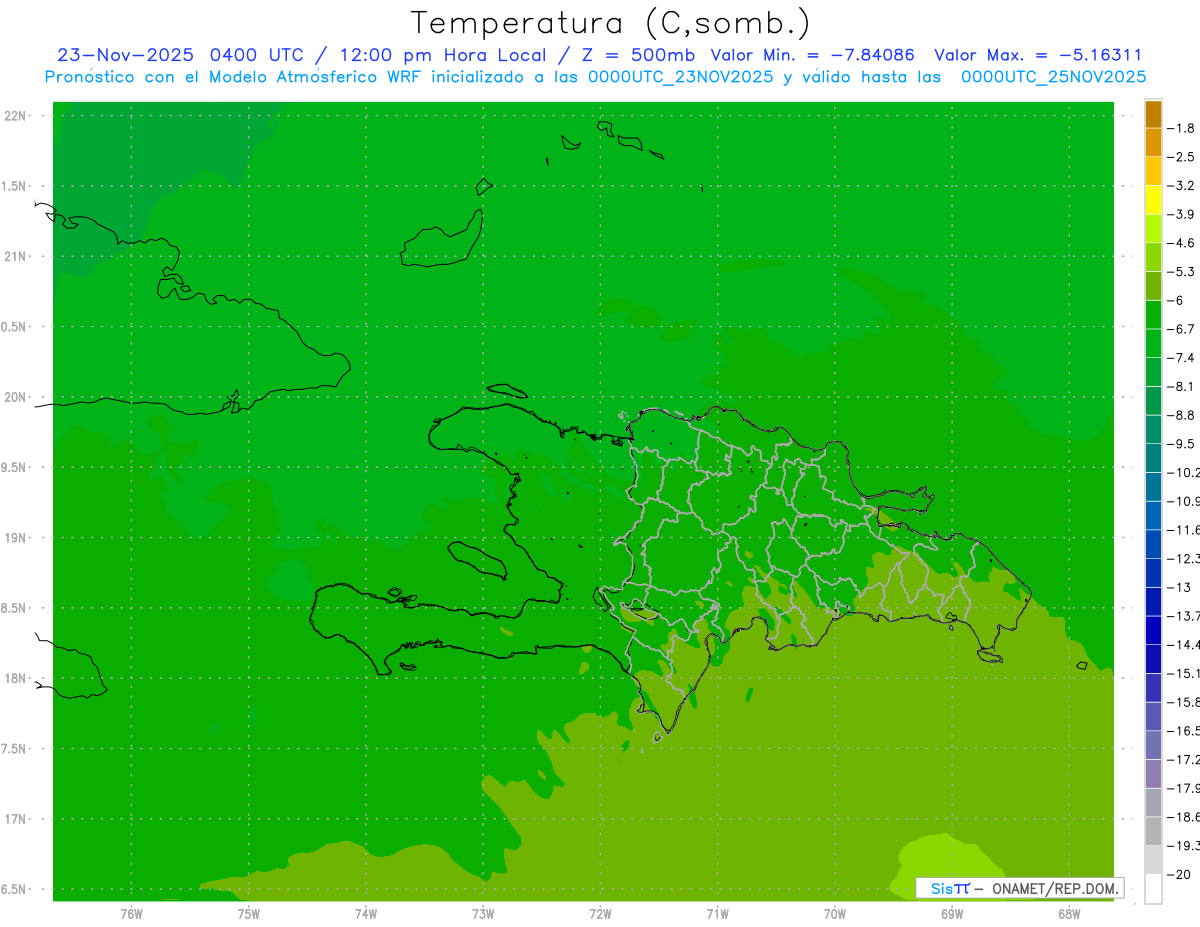This screenshot has height=927, width=1200.
Task: Select the '0000UTC_23NOV2025' initialization text
Action: [x=680, y=77]
